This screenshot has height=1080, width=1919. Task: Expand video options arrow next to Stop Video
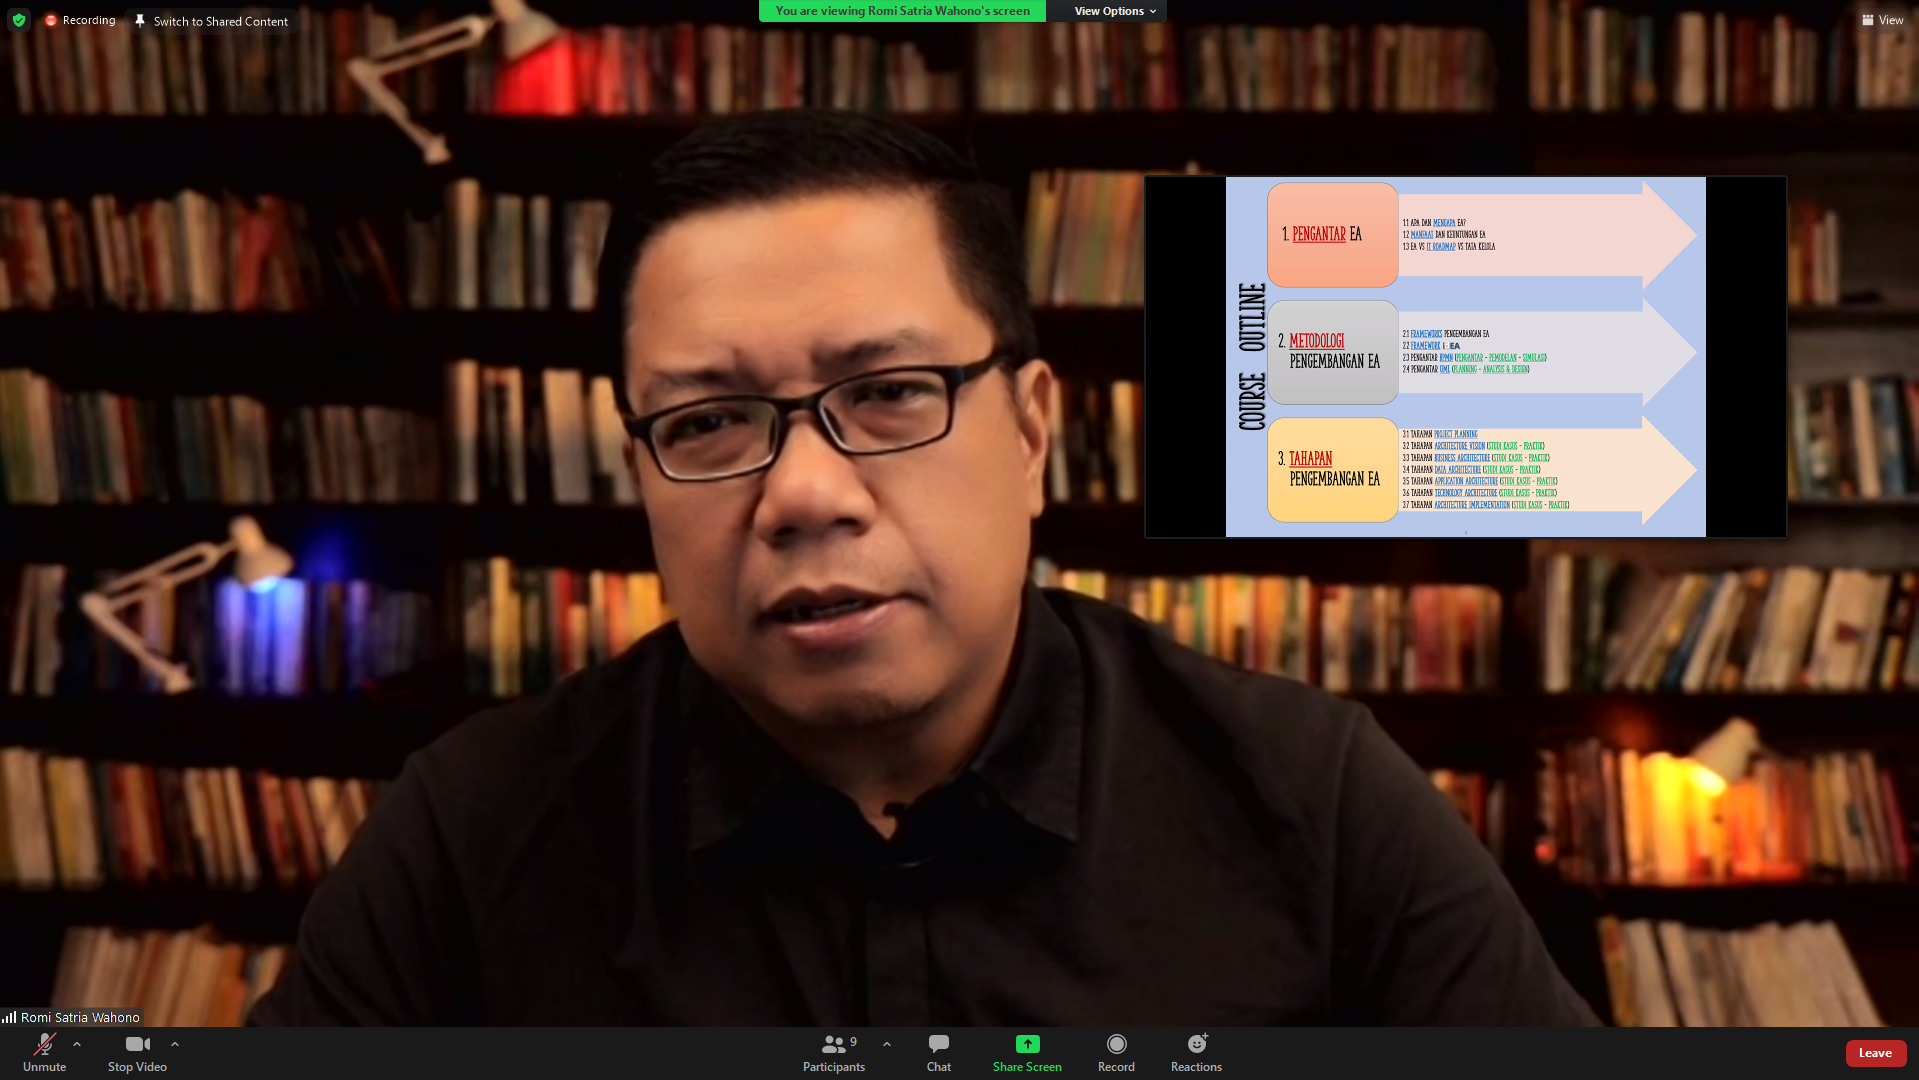coord(175,1044)
